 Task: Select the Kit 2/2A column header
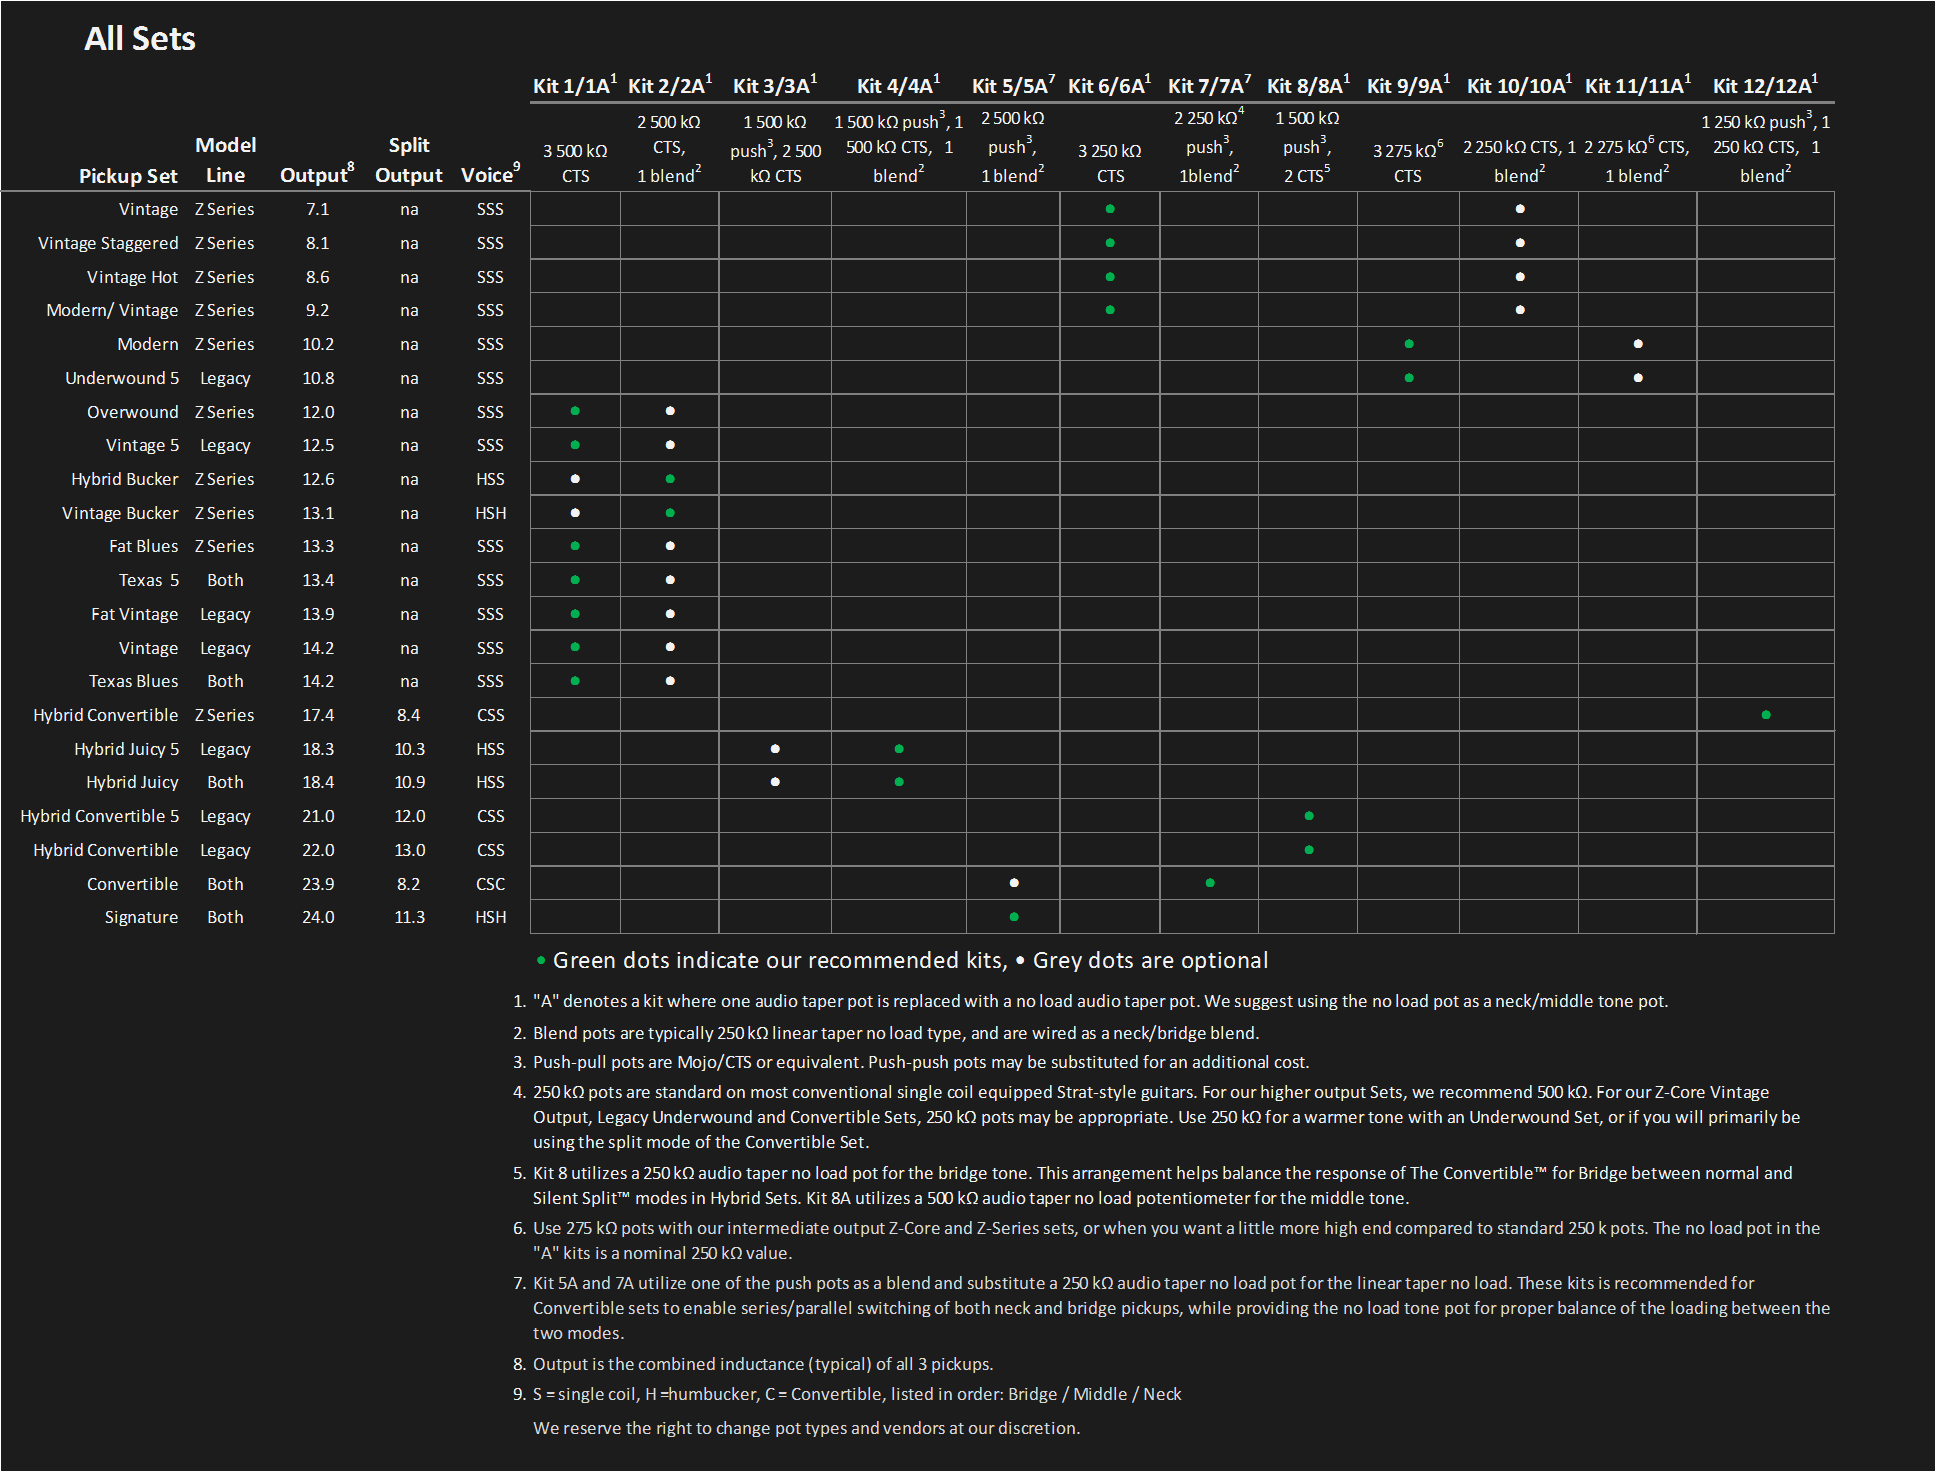670,85
